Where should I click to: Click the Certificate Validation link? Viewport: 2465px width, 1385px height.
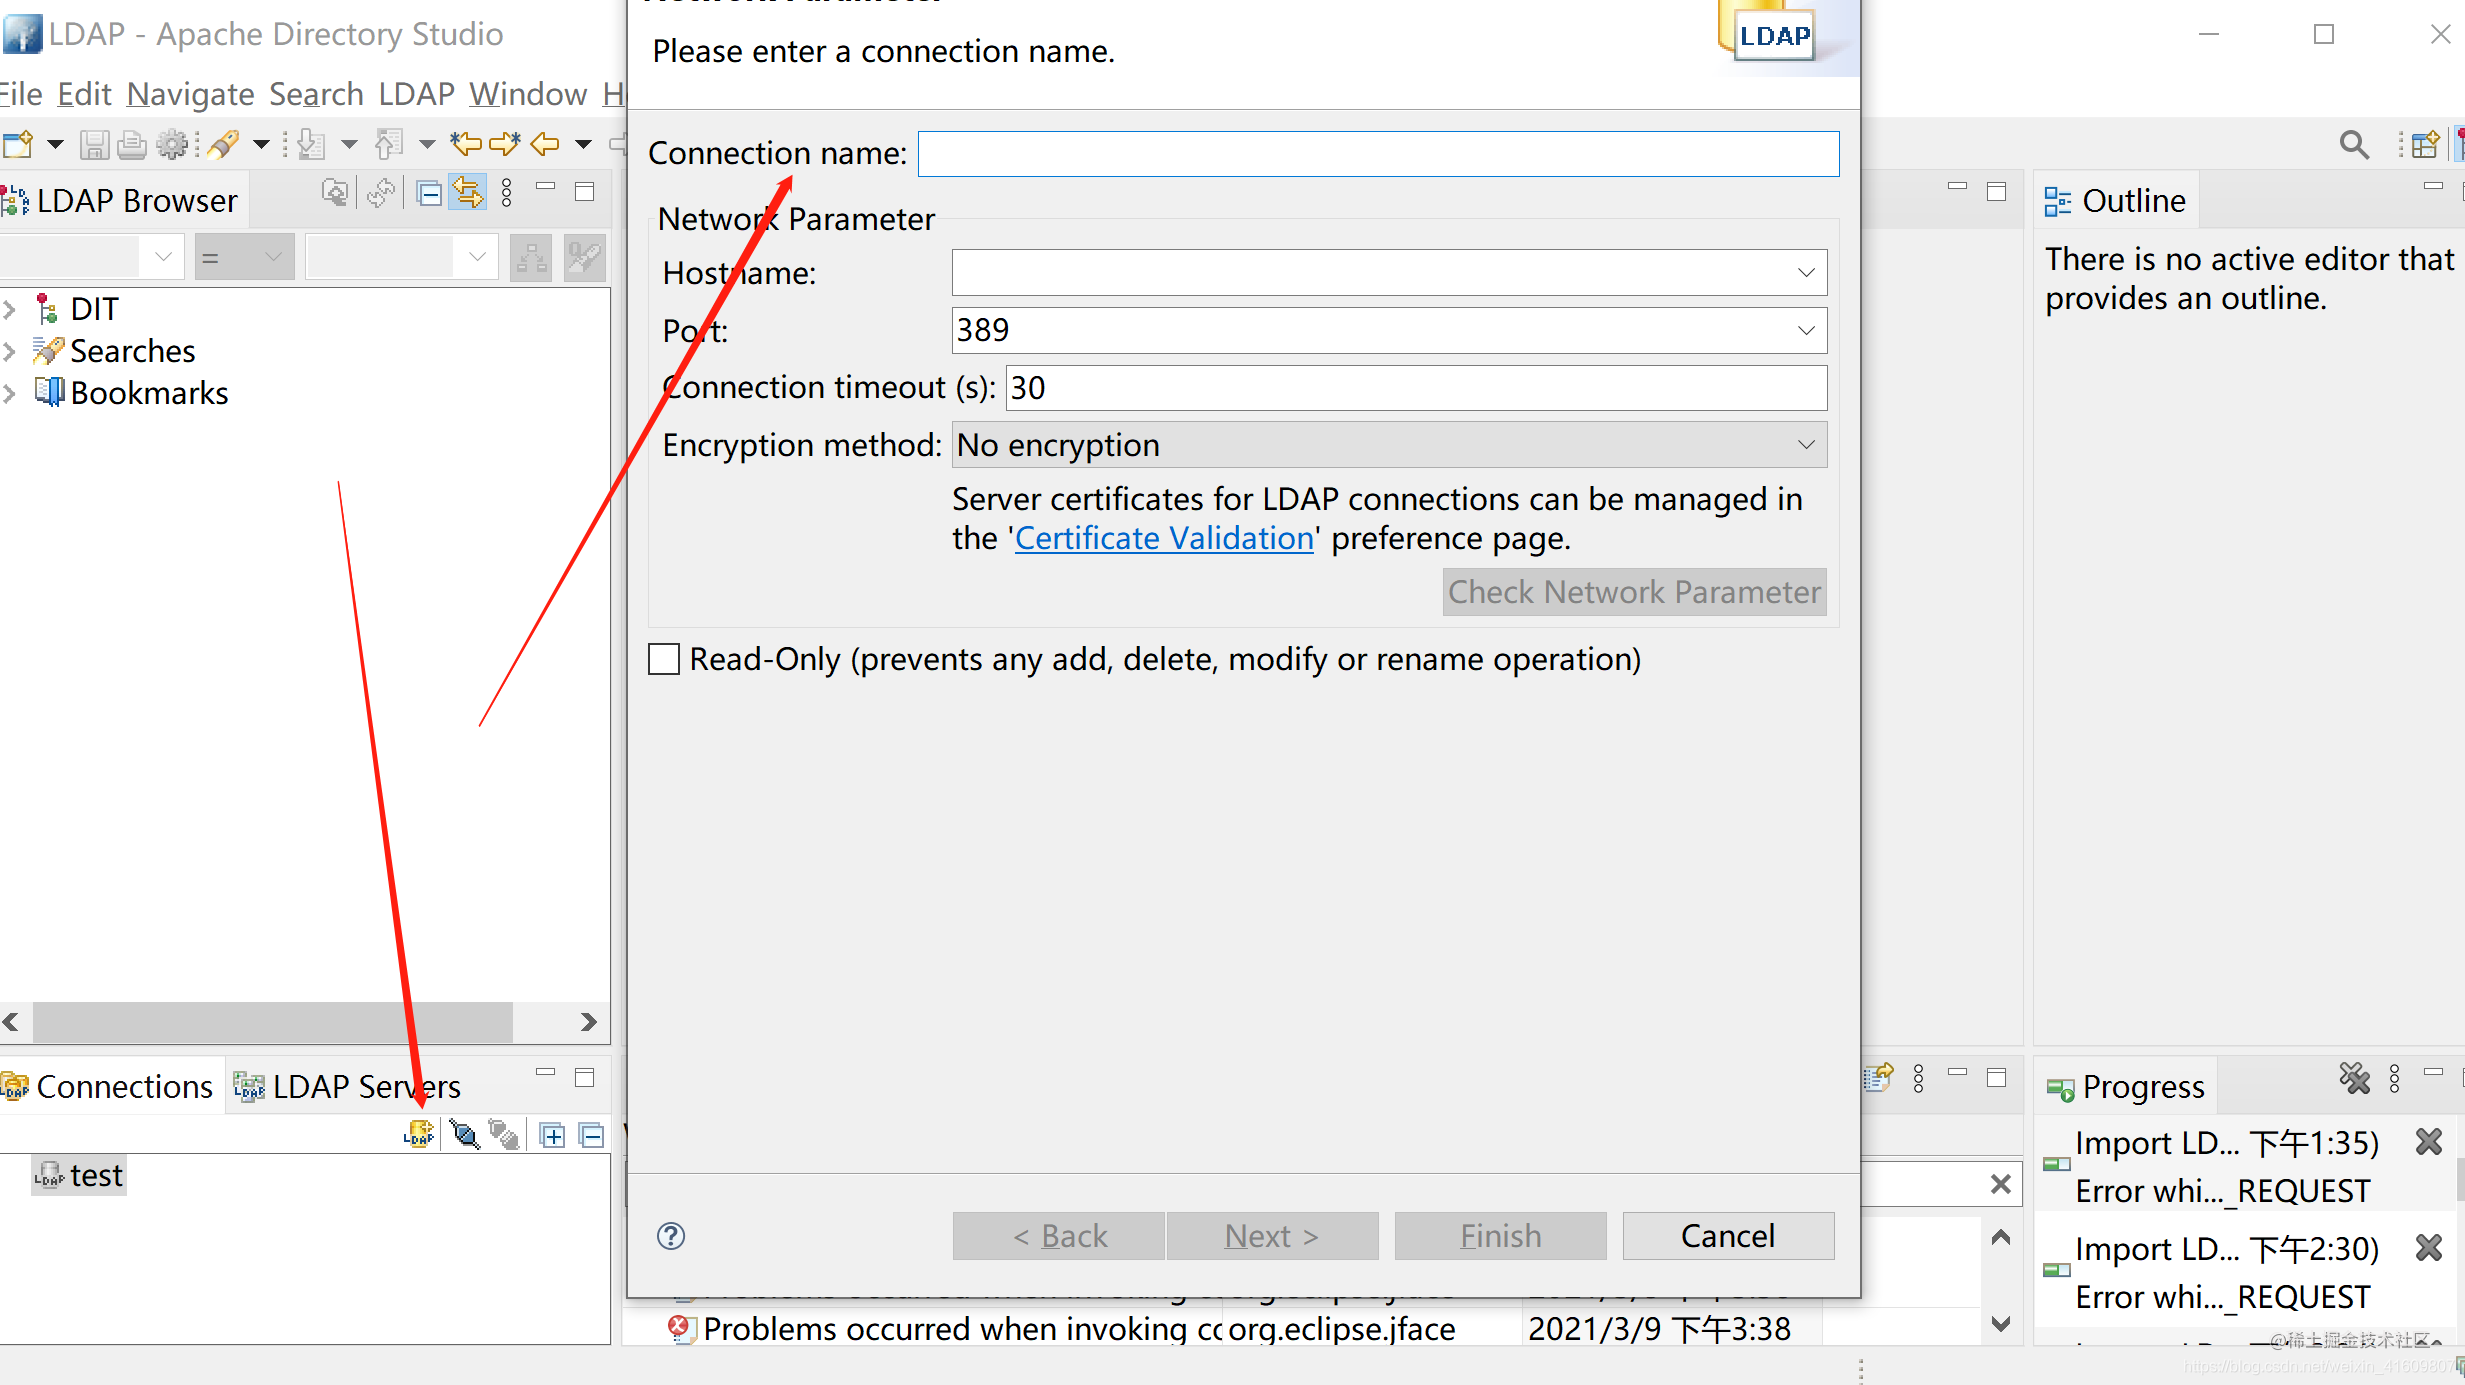[x=1164, y=538]
